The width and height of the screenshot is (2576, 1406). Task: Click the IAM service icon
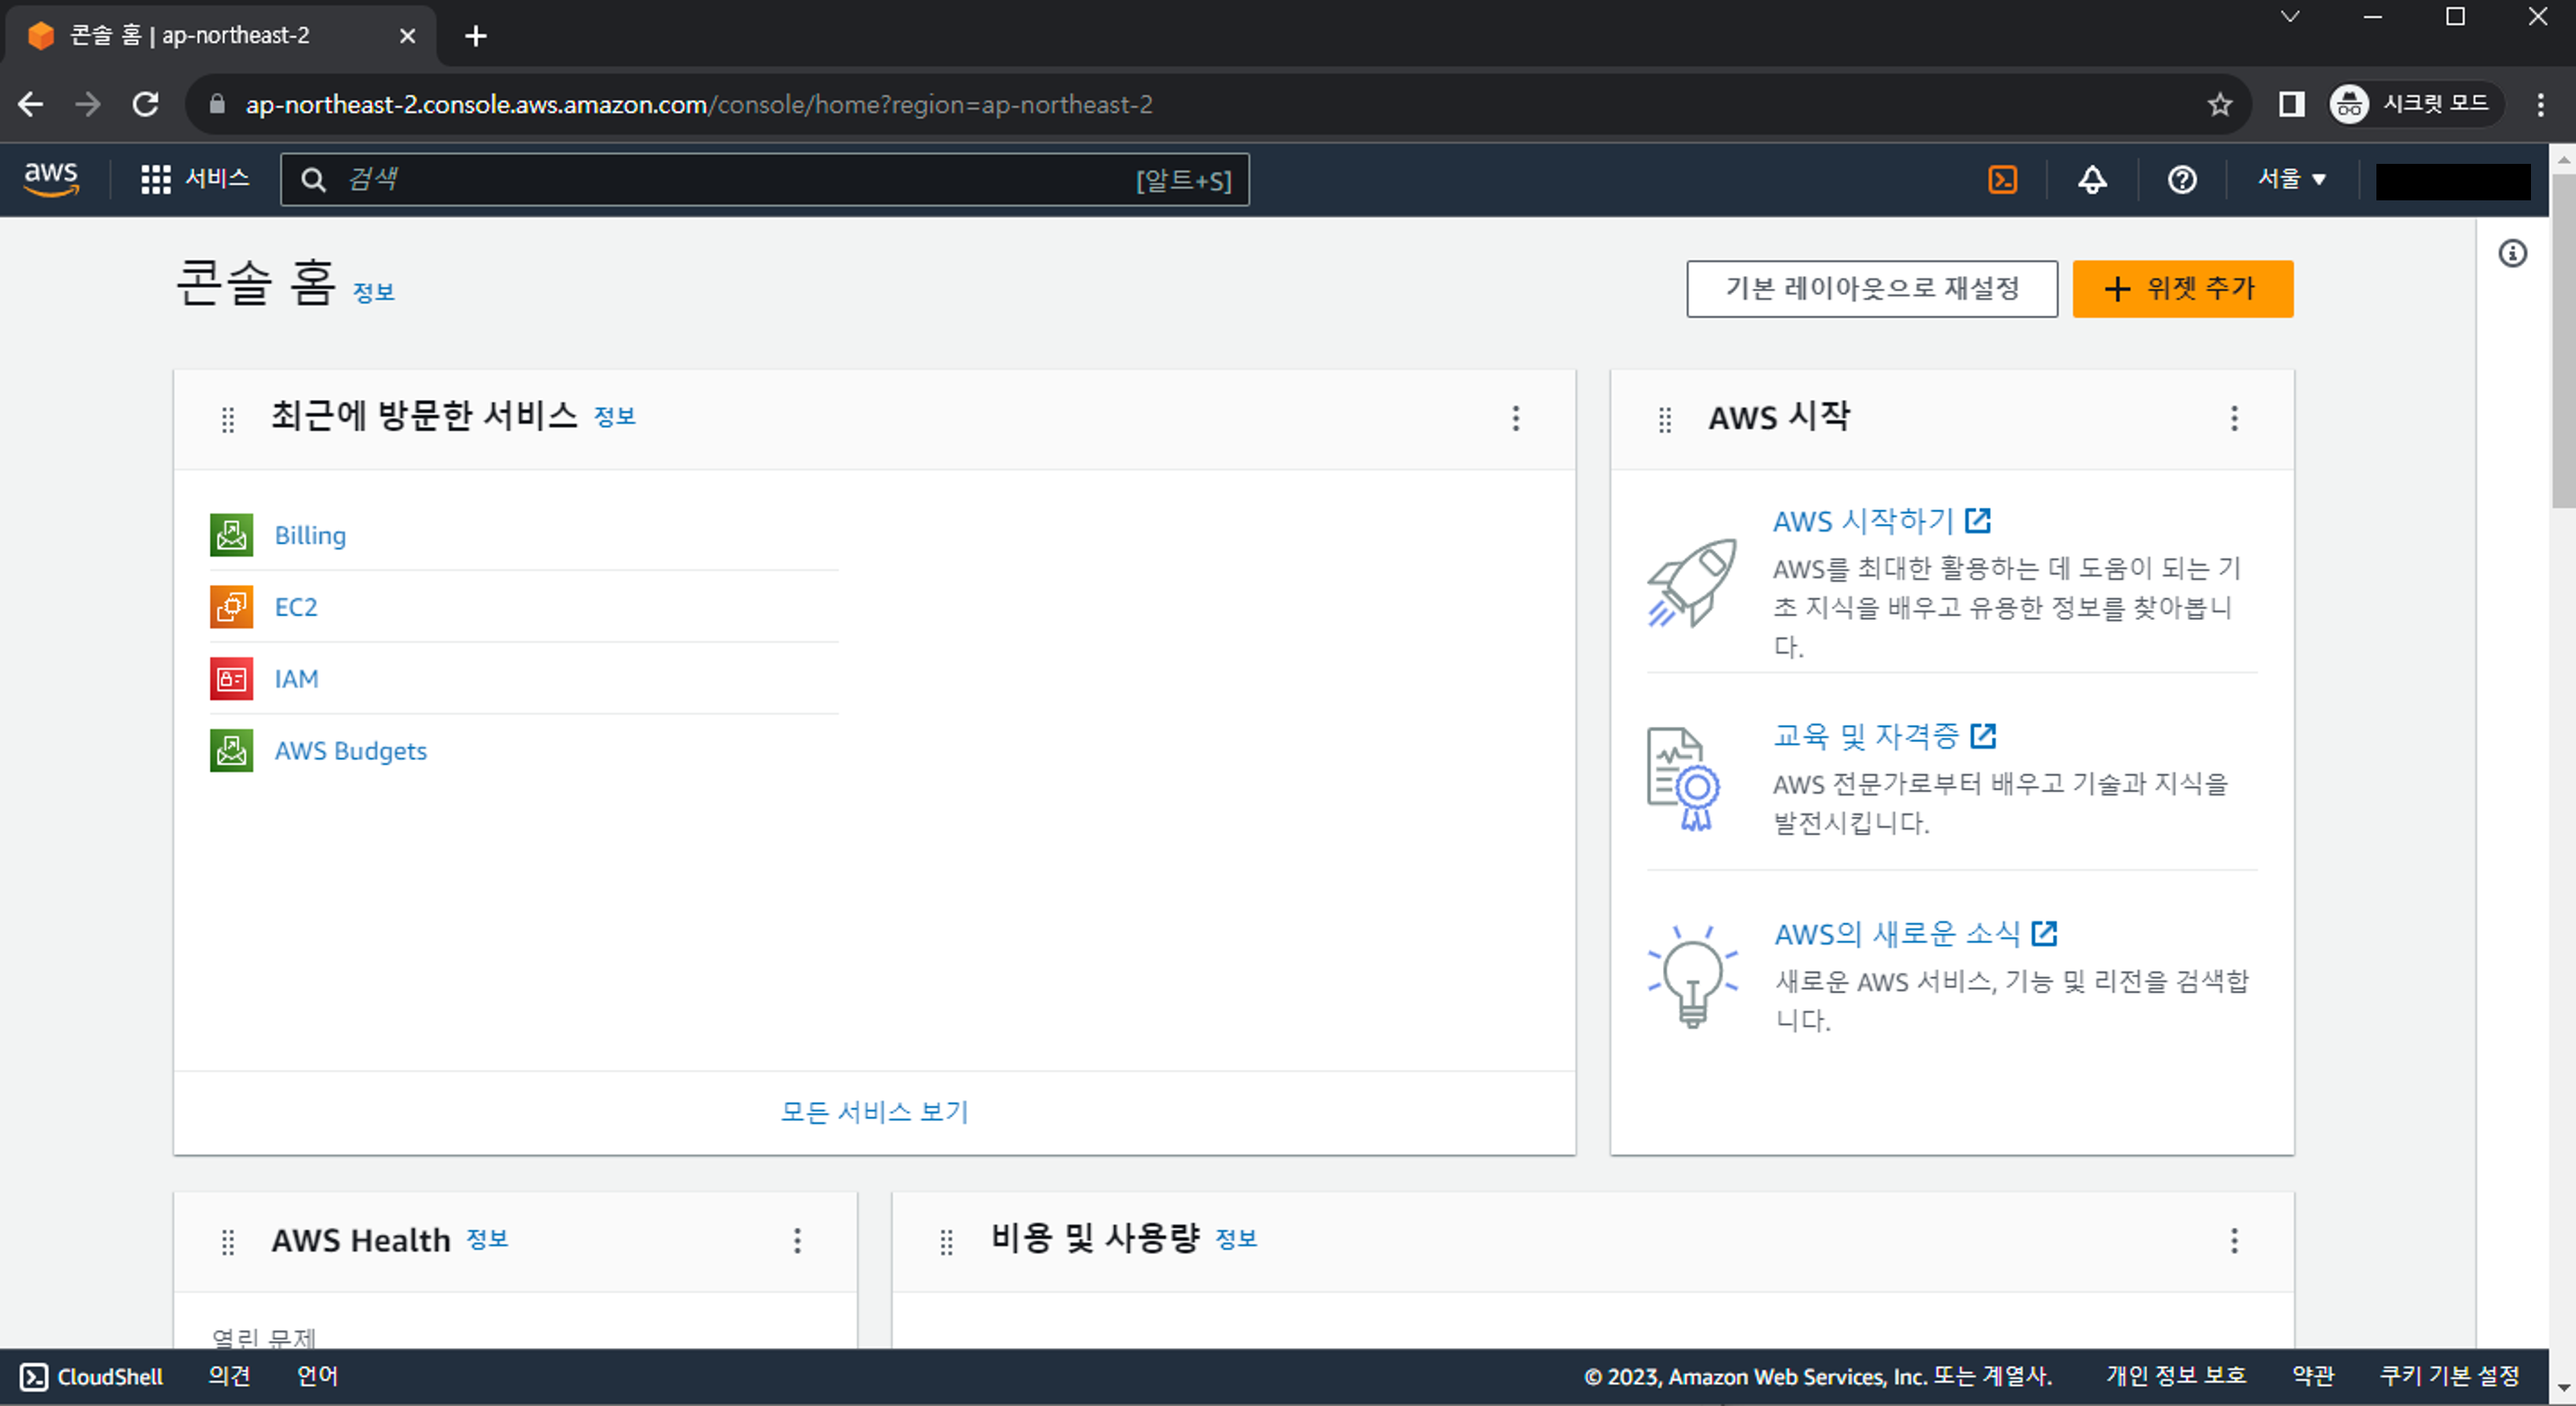point(231,679)
